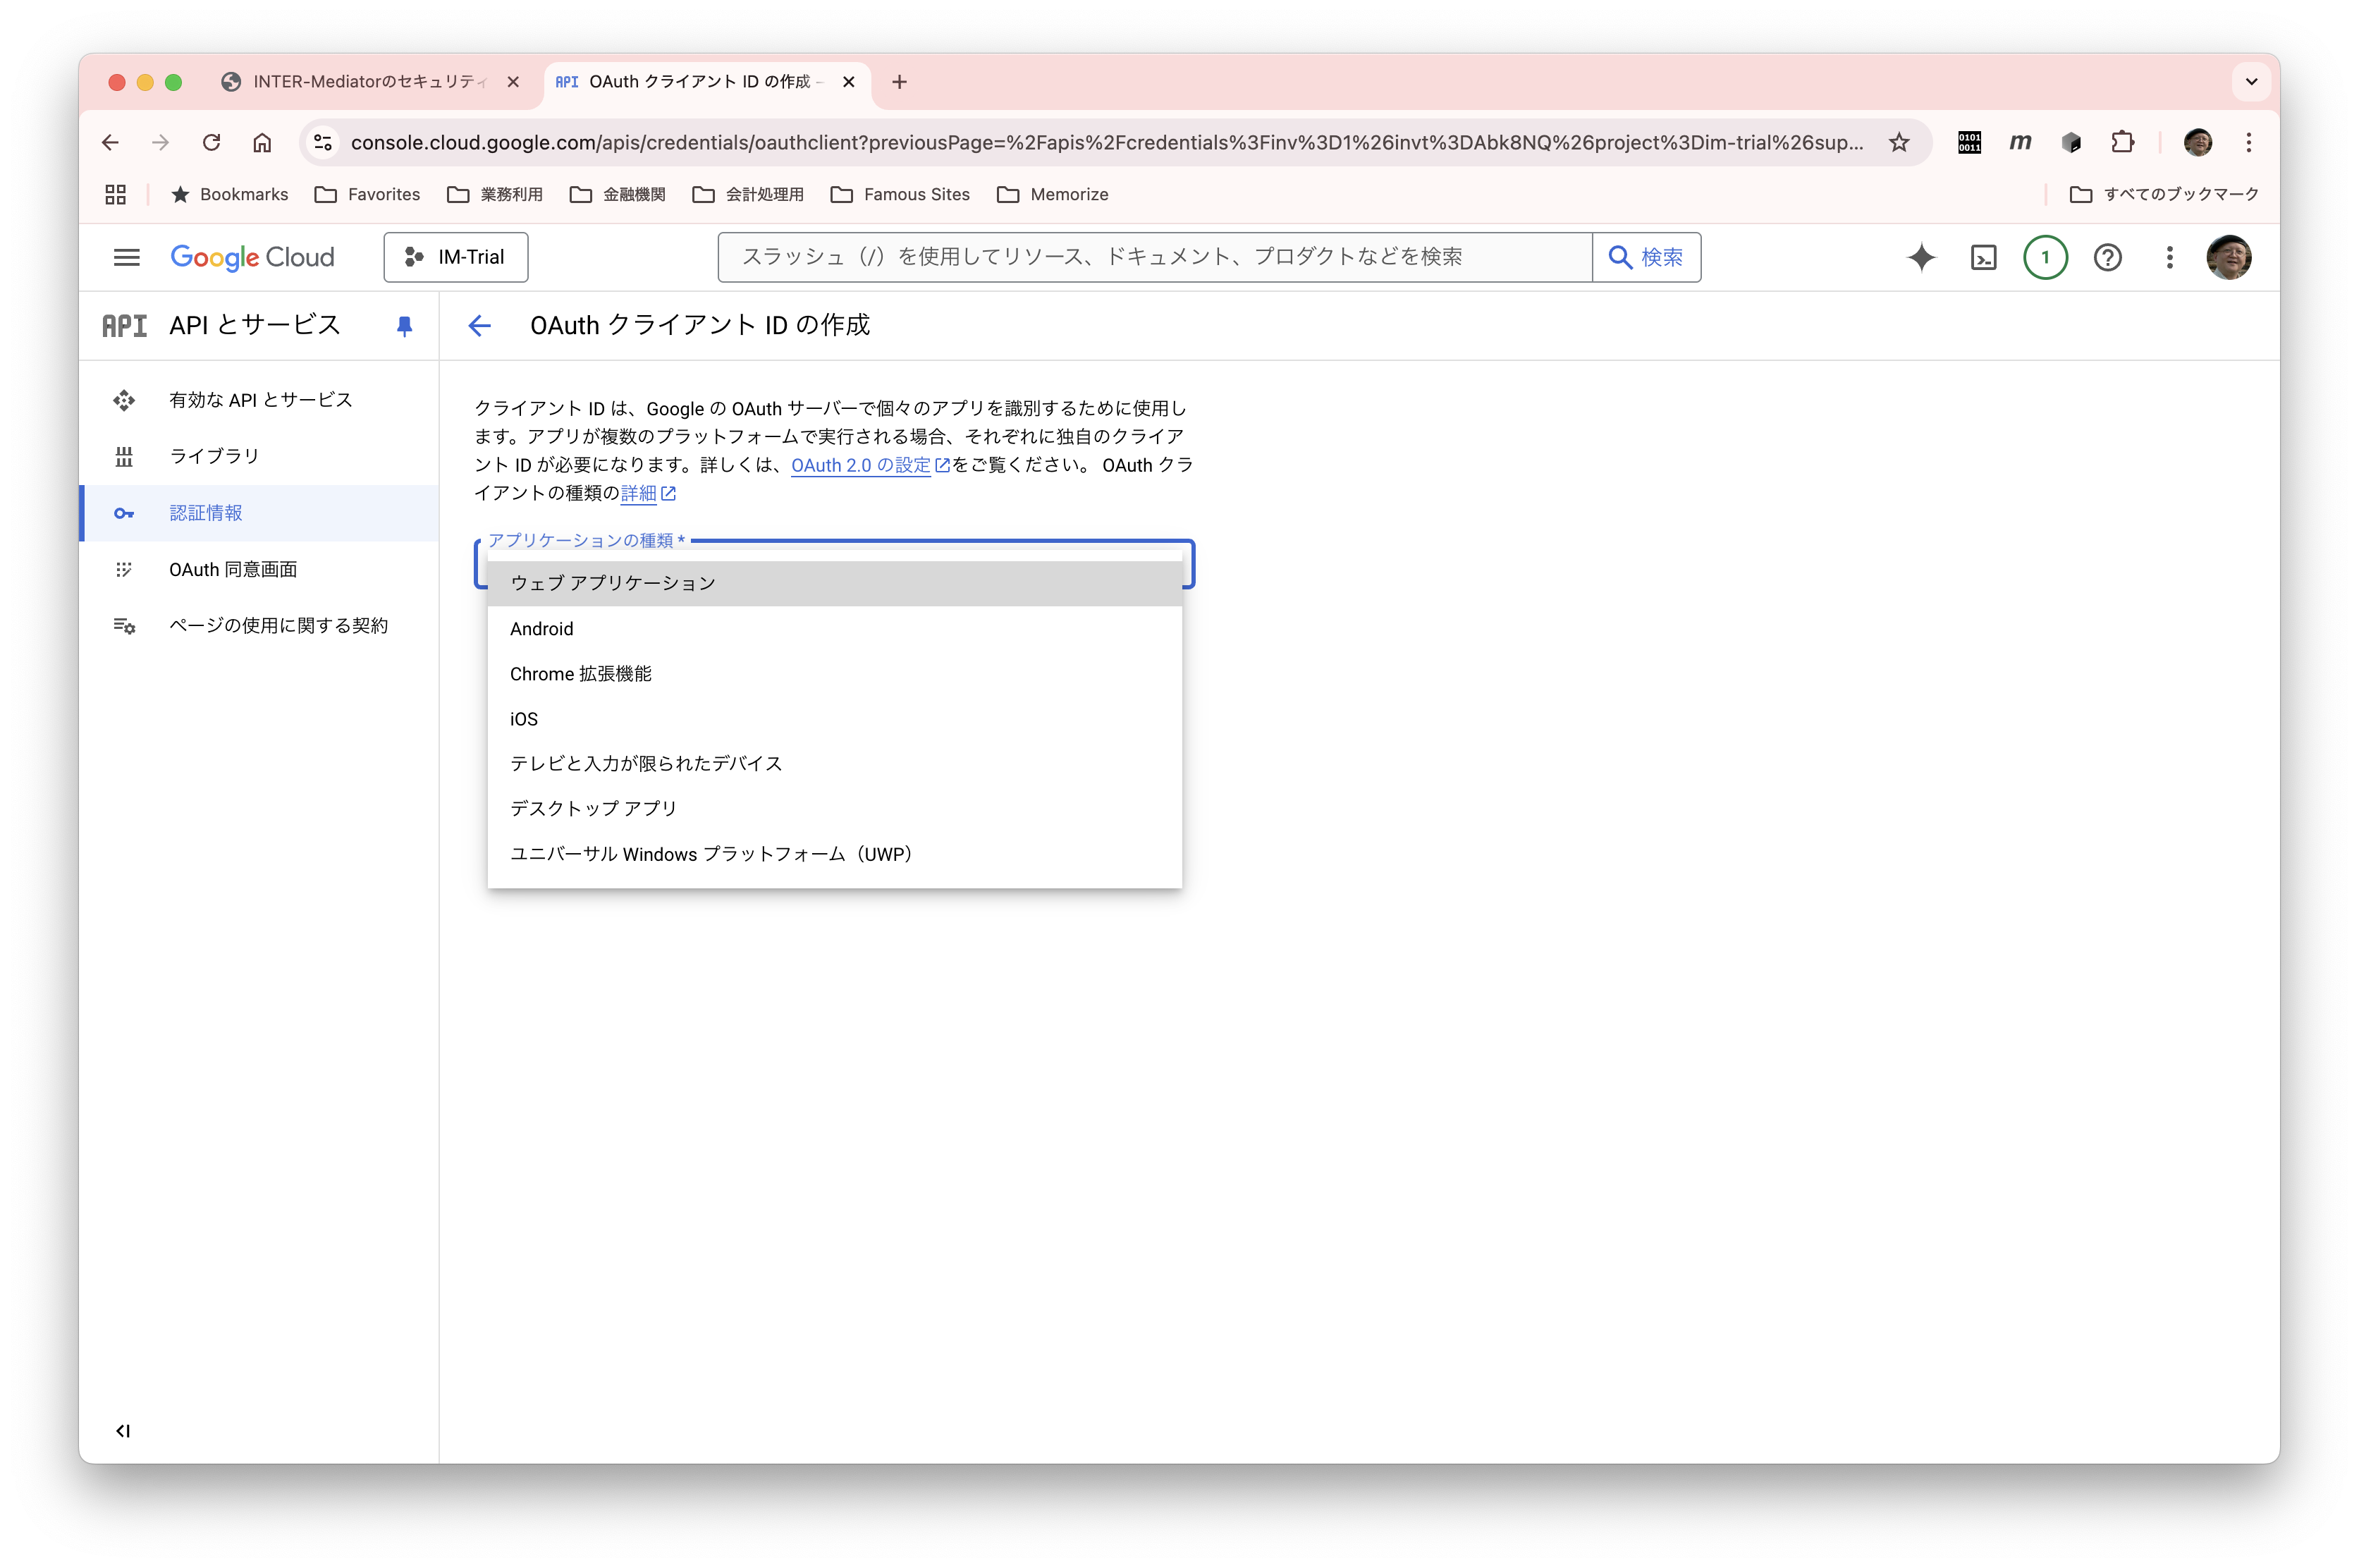Go back using arrow beside OAuth クライアント ID の作成
The image size is (2359, 1568).
(x=480, y=325)
